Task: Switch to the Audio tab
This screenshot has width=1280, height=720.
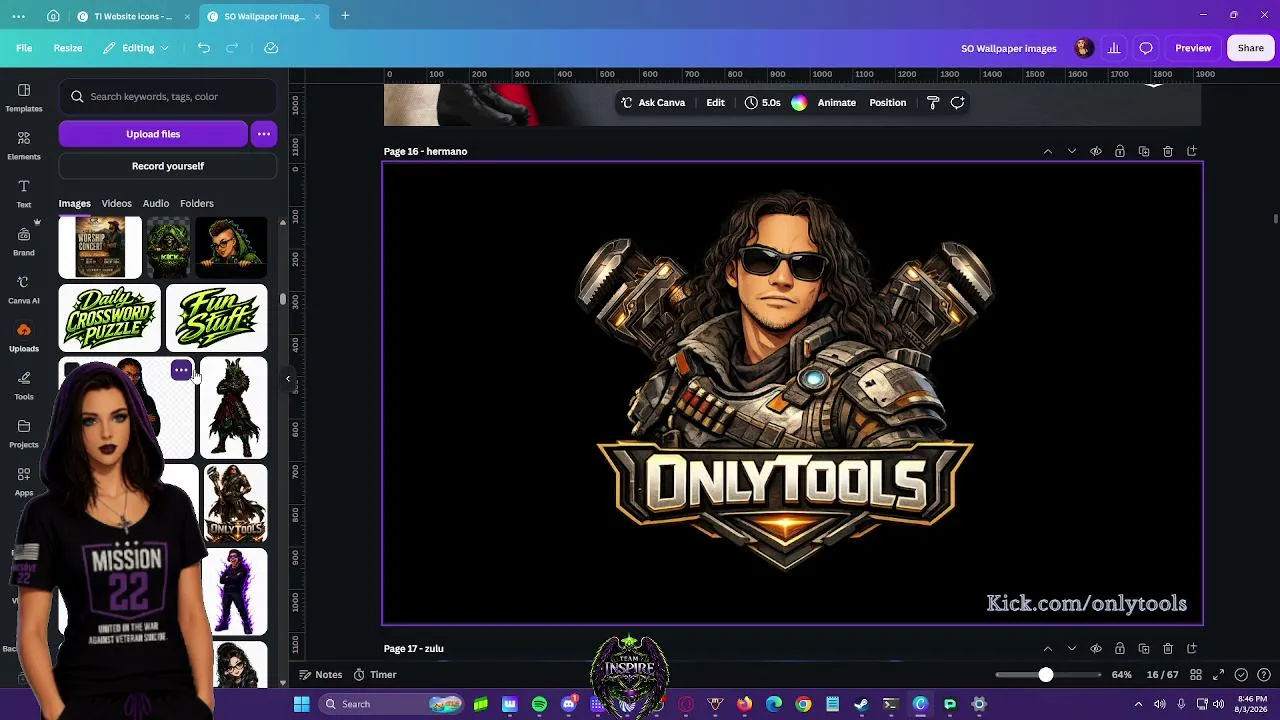Action: coord(156,203)
